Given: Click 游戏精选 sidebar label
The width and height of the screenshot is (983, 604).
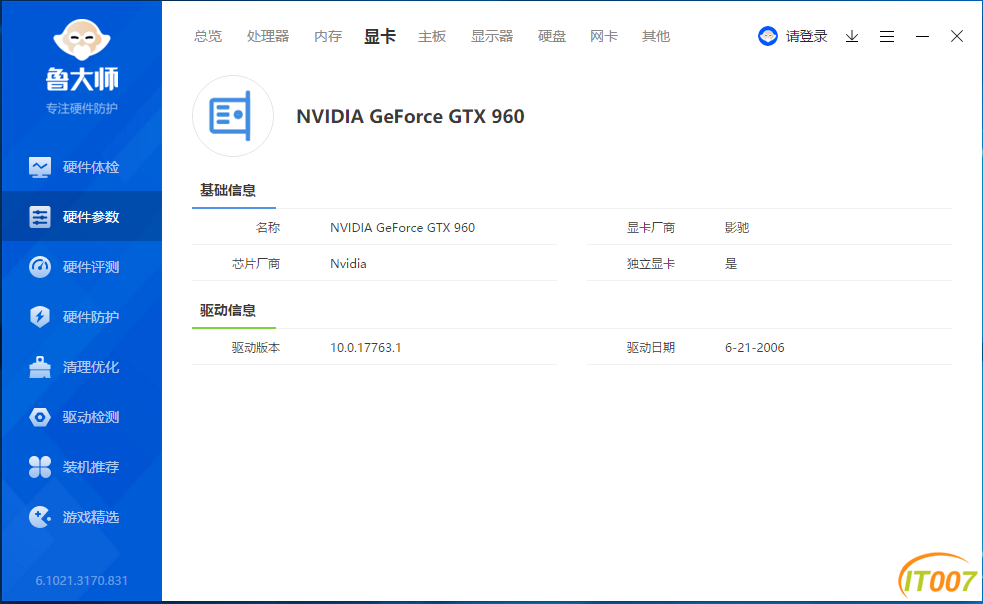Looking at the screenshot, I should 91,517.
